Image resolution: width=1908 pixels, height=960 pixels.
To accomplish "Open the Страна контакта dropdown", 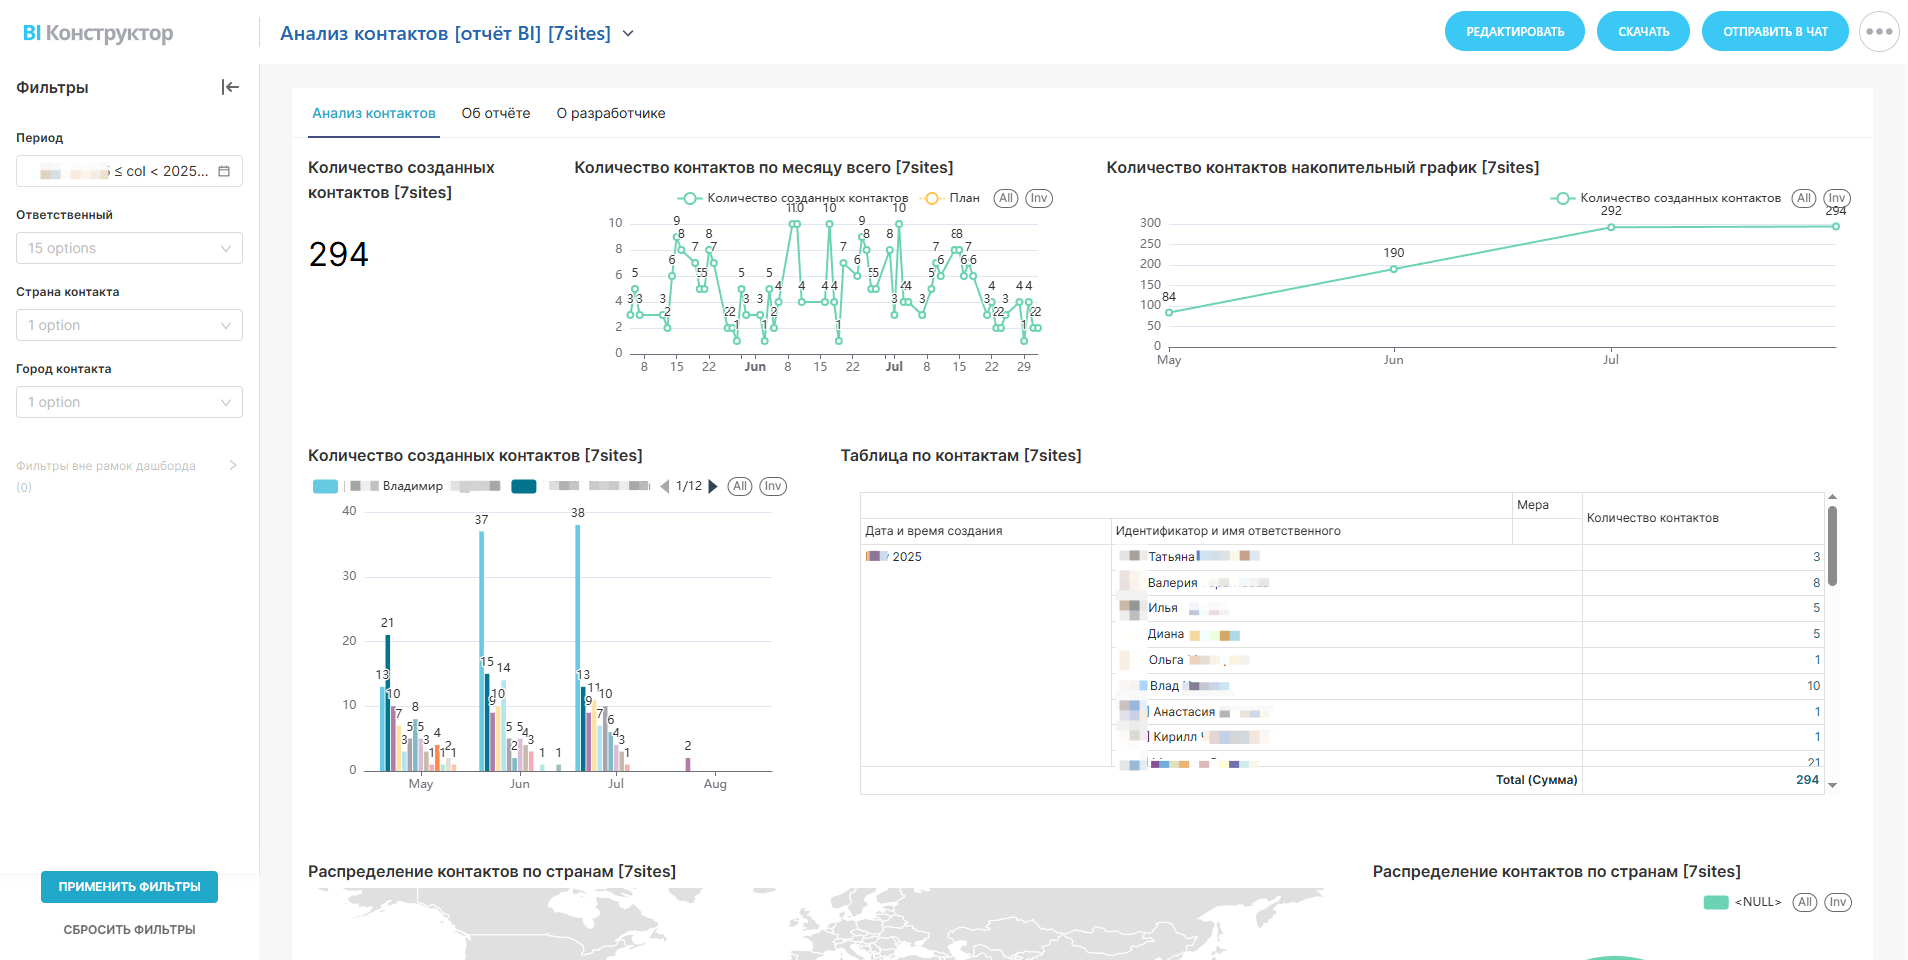I will 129,325.
